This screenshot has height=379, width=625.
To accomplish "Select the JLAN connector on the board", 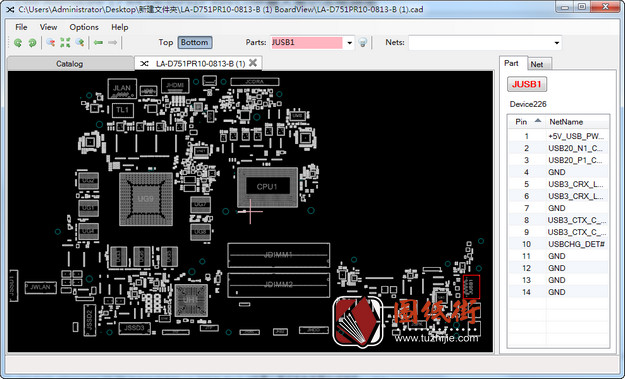I will (x=122, y=88).
